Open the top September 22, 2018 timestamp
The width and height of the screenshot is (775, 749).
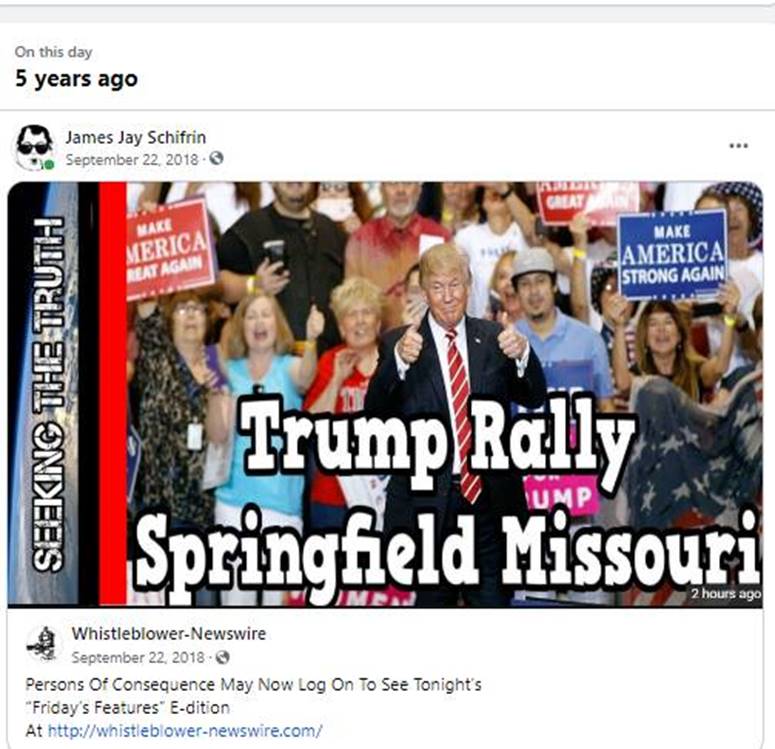point(132,160)
